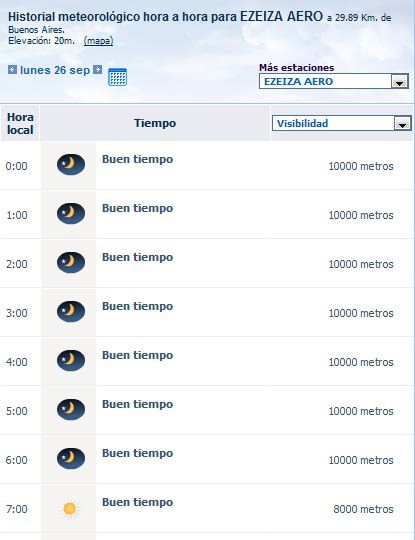Click Buen tiempo text at 2:00
415x540 pixels.
(137, 257)
